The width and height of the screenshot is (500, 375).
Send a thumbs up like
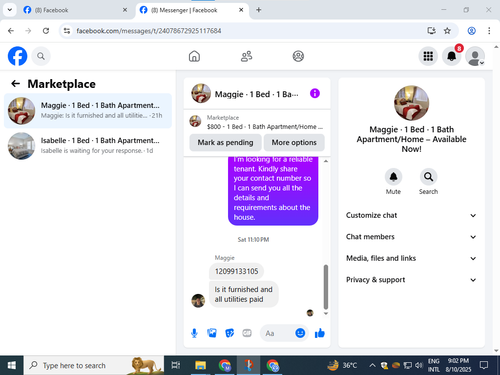[320, 333]
